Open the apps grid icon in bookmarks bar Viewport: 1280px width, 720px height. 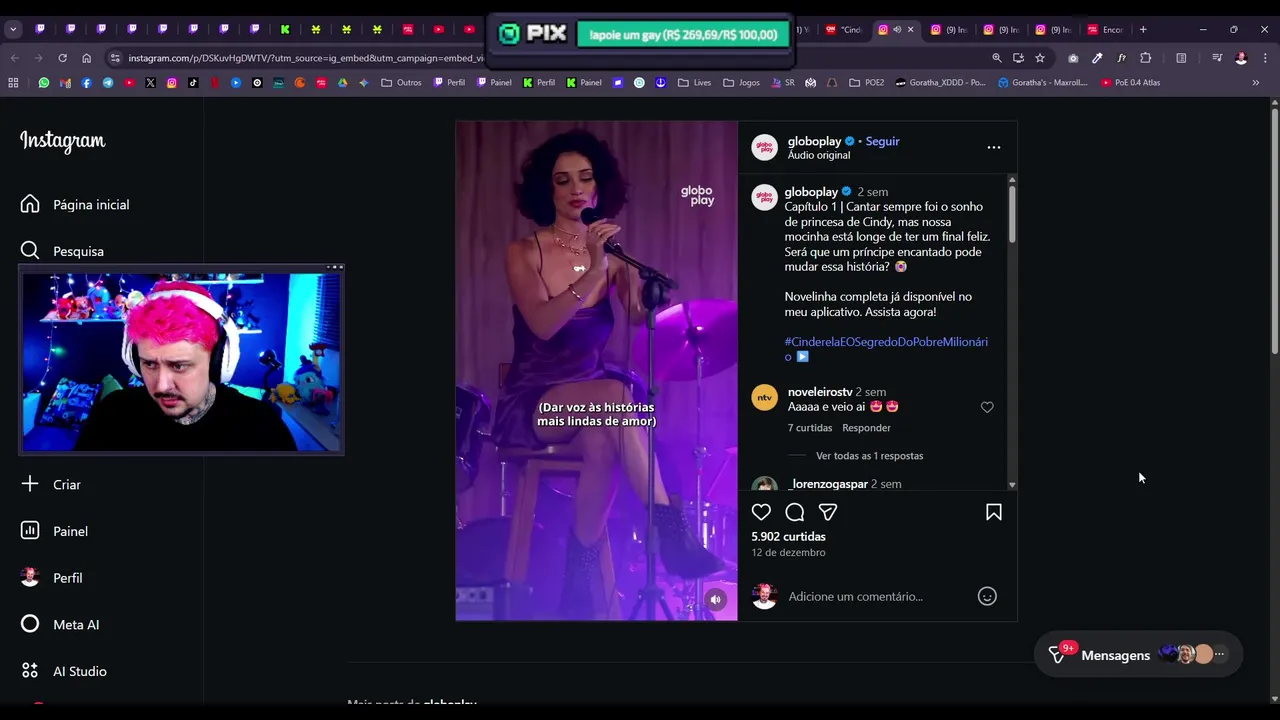click(13, 82)
